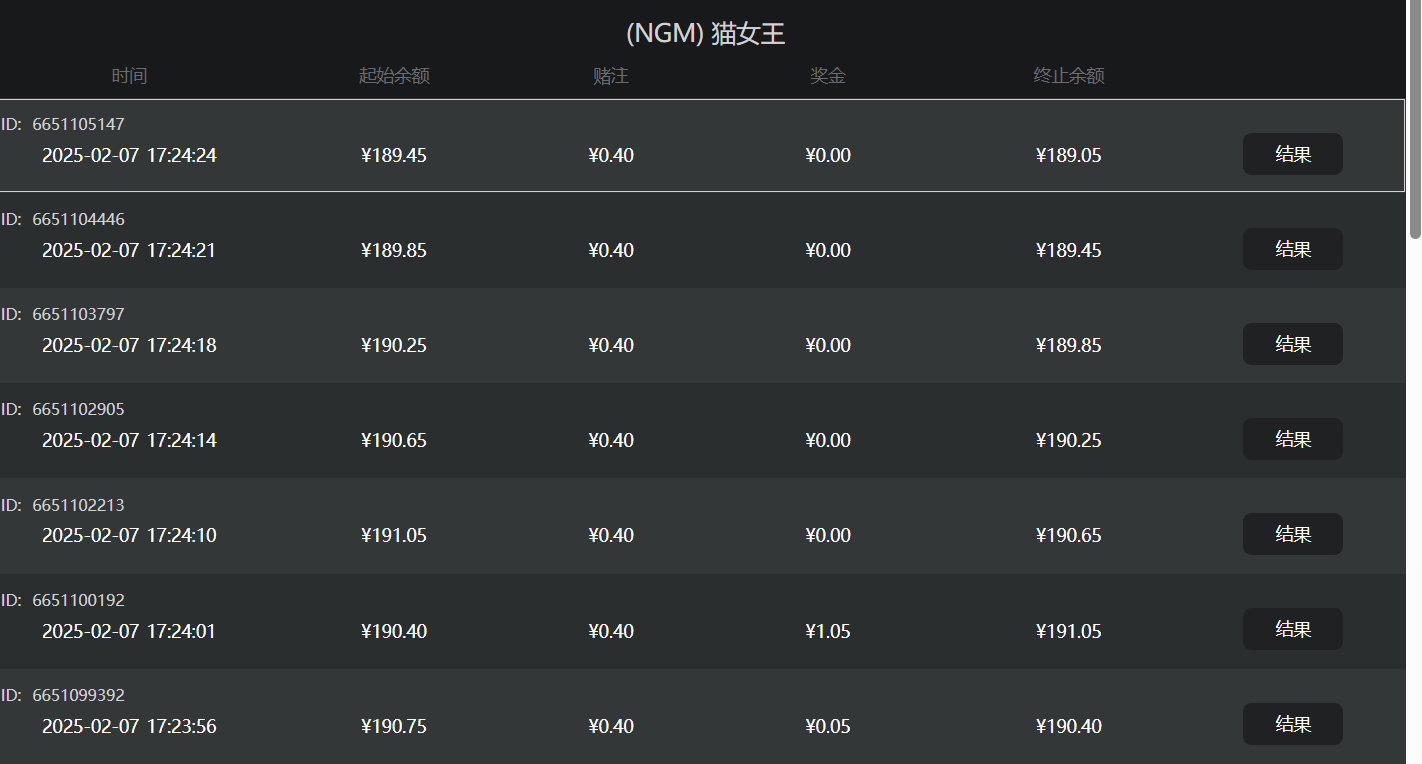
Task: Click the ¥1.05 prize amount
Action: pyautogui.click(x=828, y=631)
